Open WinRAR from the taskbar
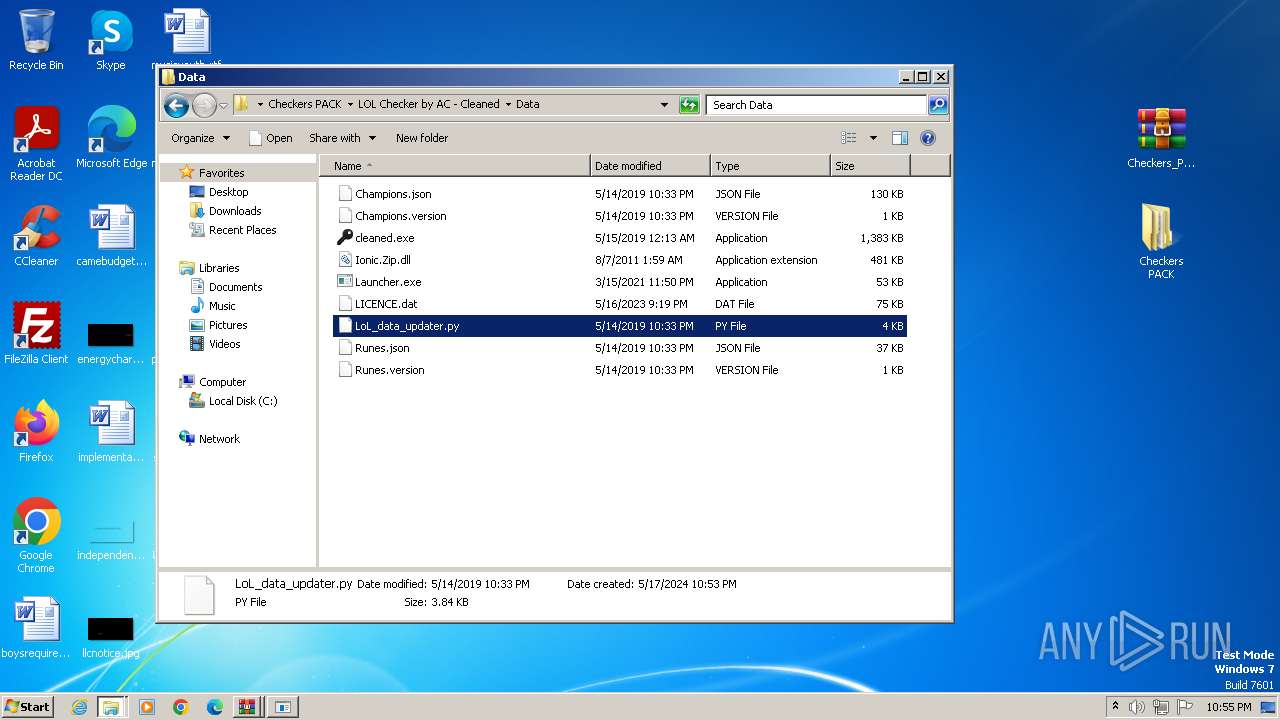This screenshot has height=720, width=1280. click(x=246, y=707)
